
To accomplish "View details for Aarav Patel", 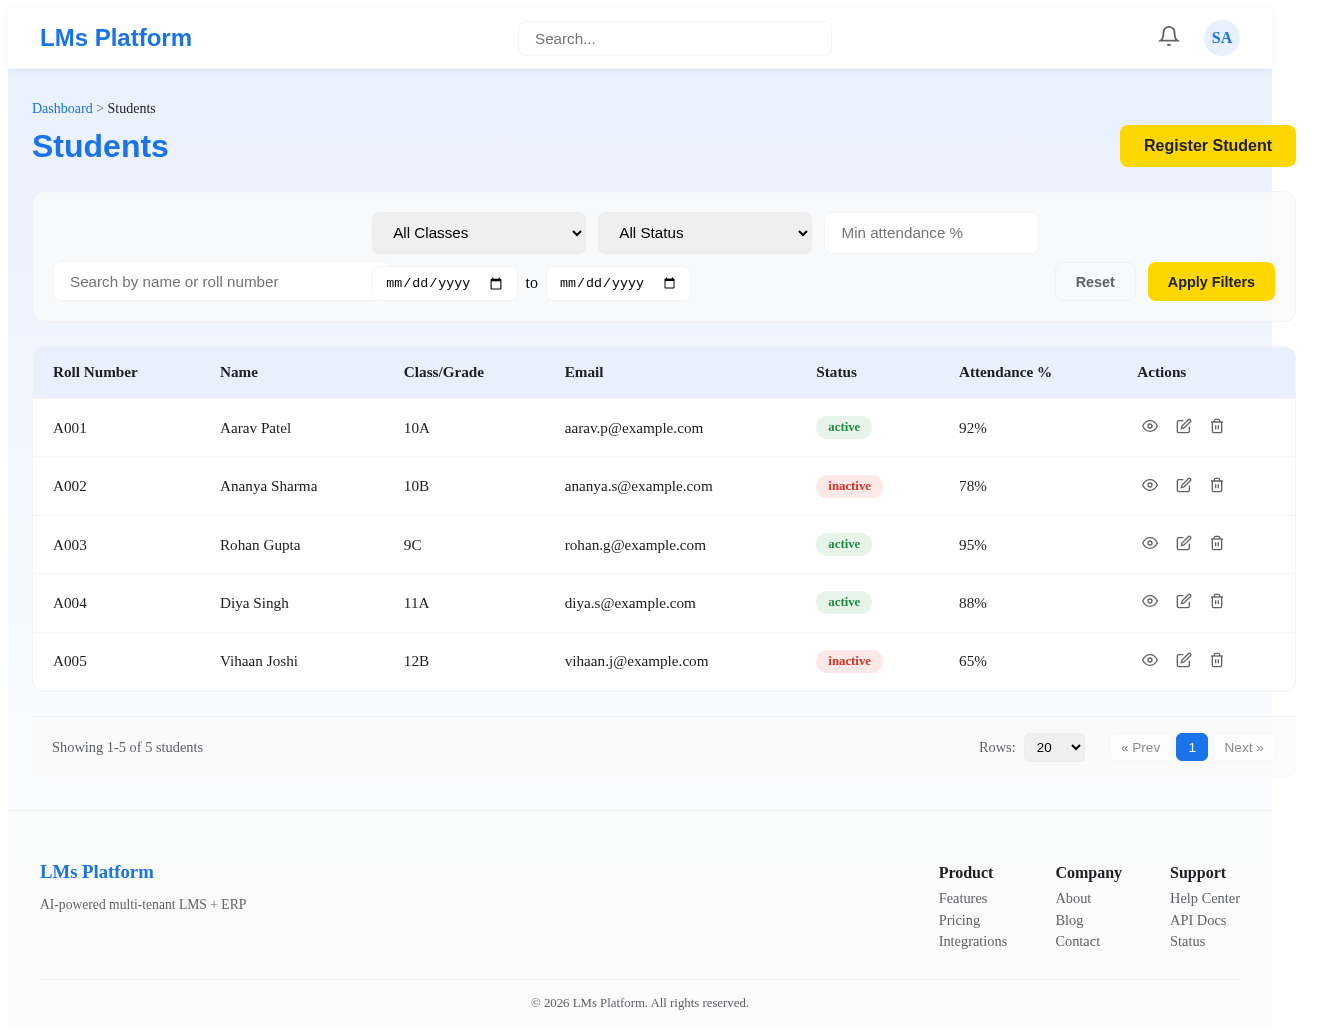I will [1150, 427].
